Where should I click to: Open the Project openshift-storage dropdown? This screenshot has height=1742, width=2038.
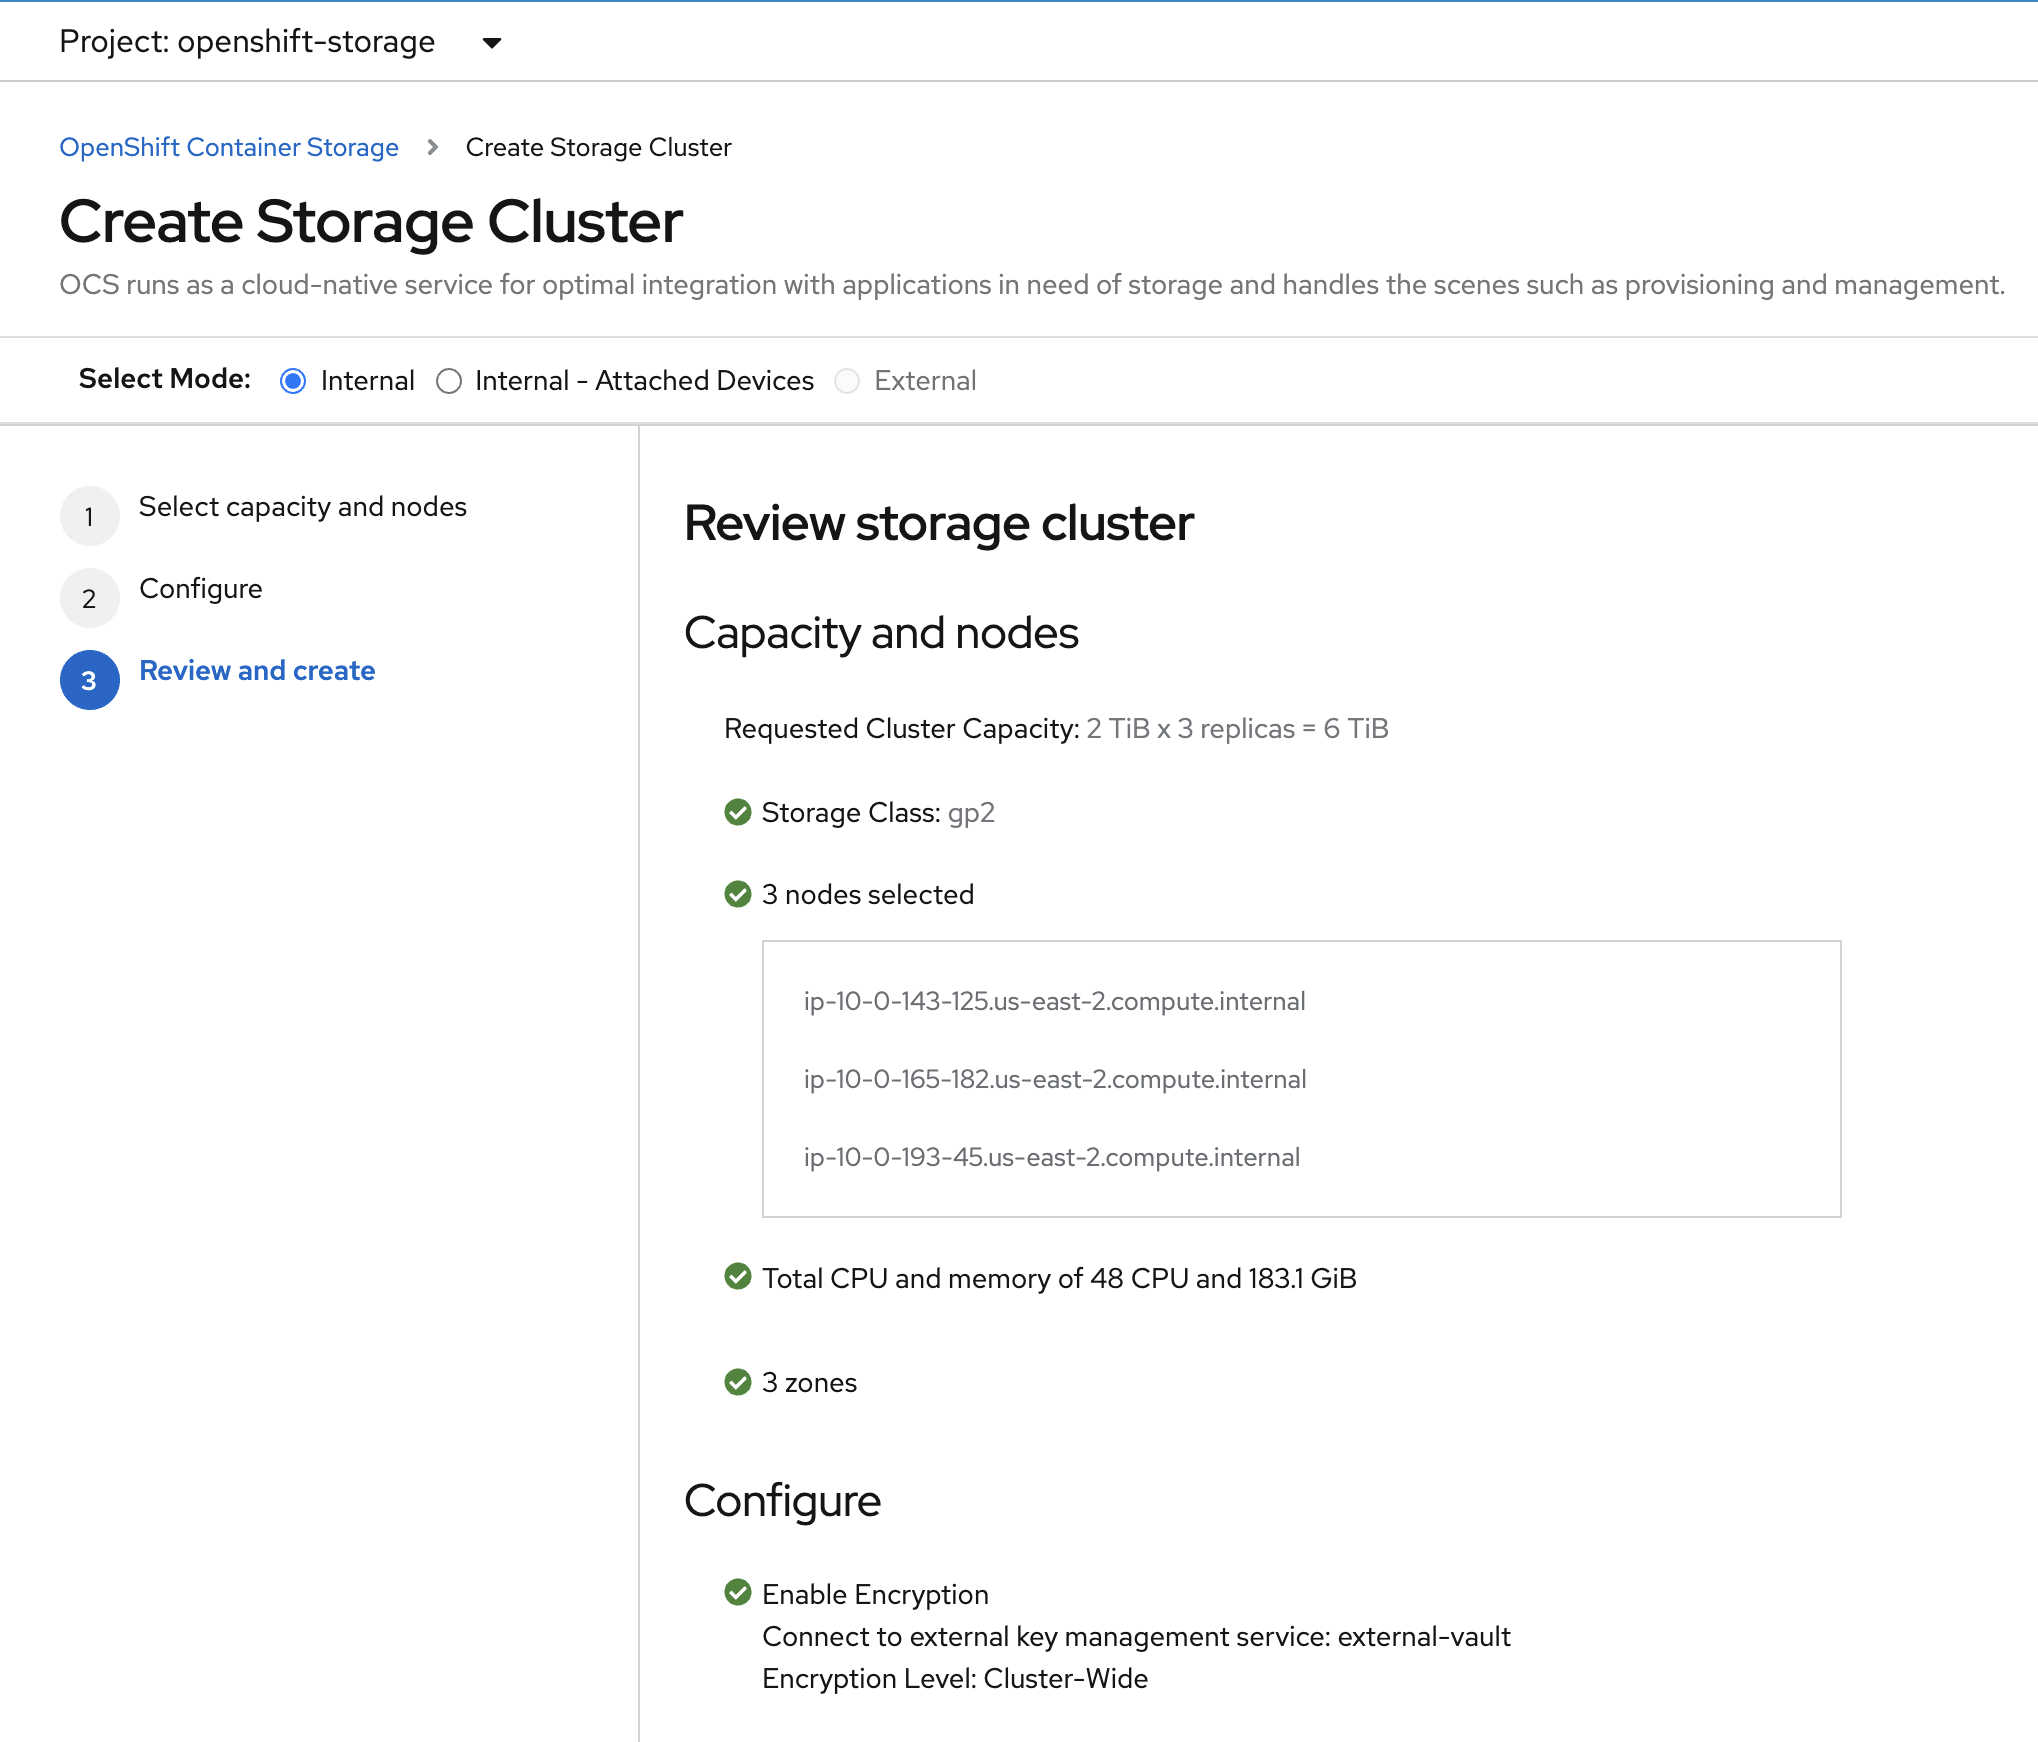[280, 42]
